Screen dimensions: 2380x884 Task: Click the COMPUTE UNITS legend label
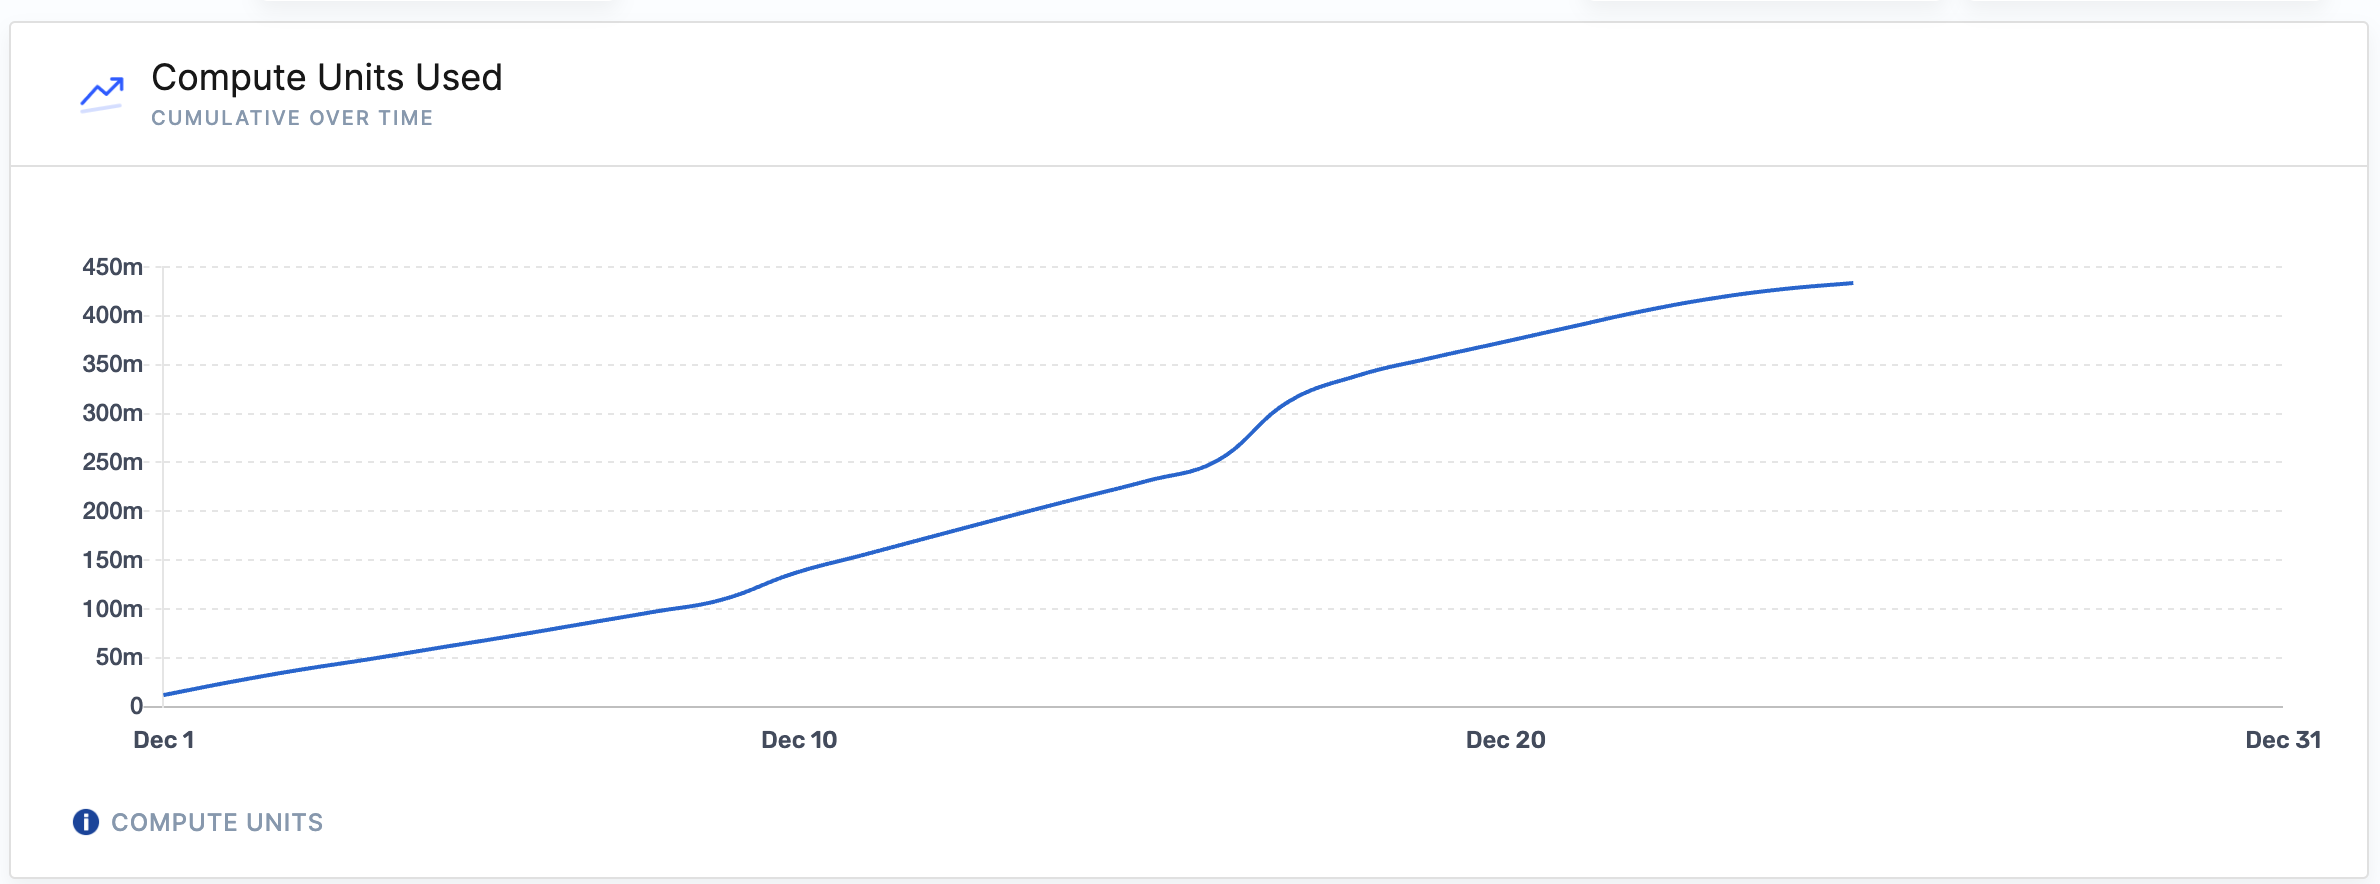(x=217, y=822)
